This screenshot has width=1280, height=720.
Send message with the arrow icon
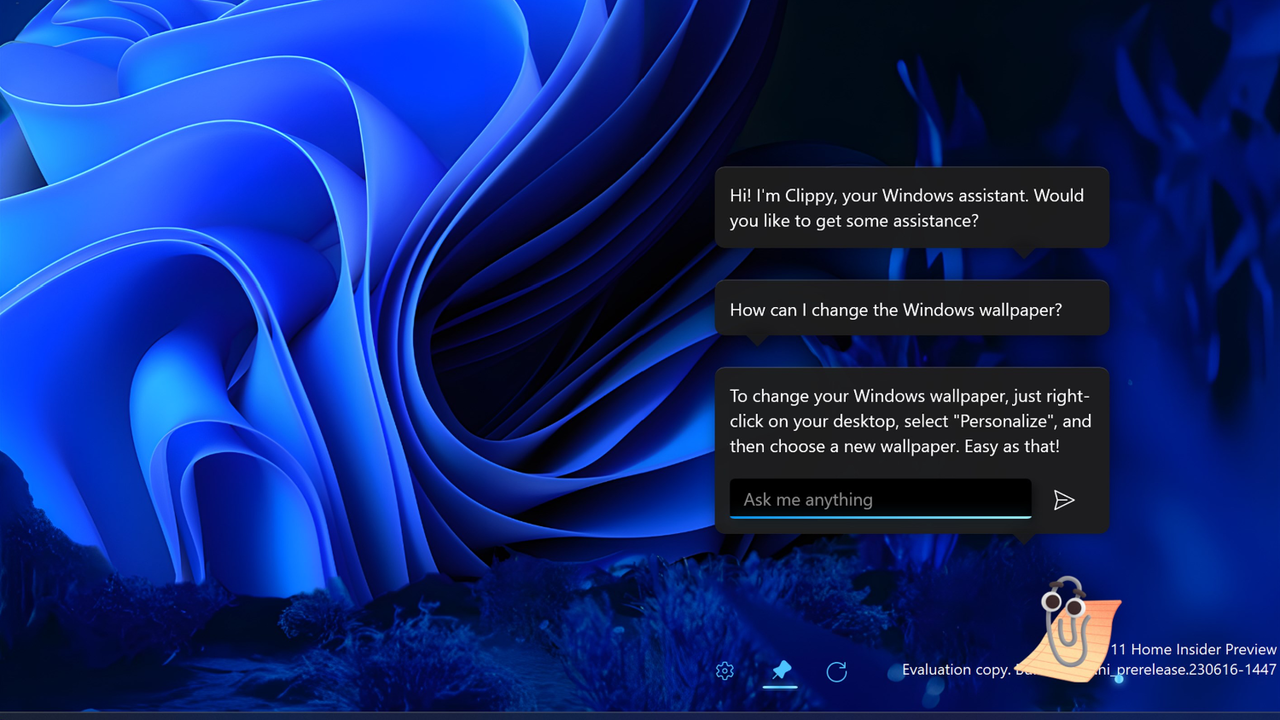coord(1064,500)
